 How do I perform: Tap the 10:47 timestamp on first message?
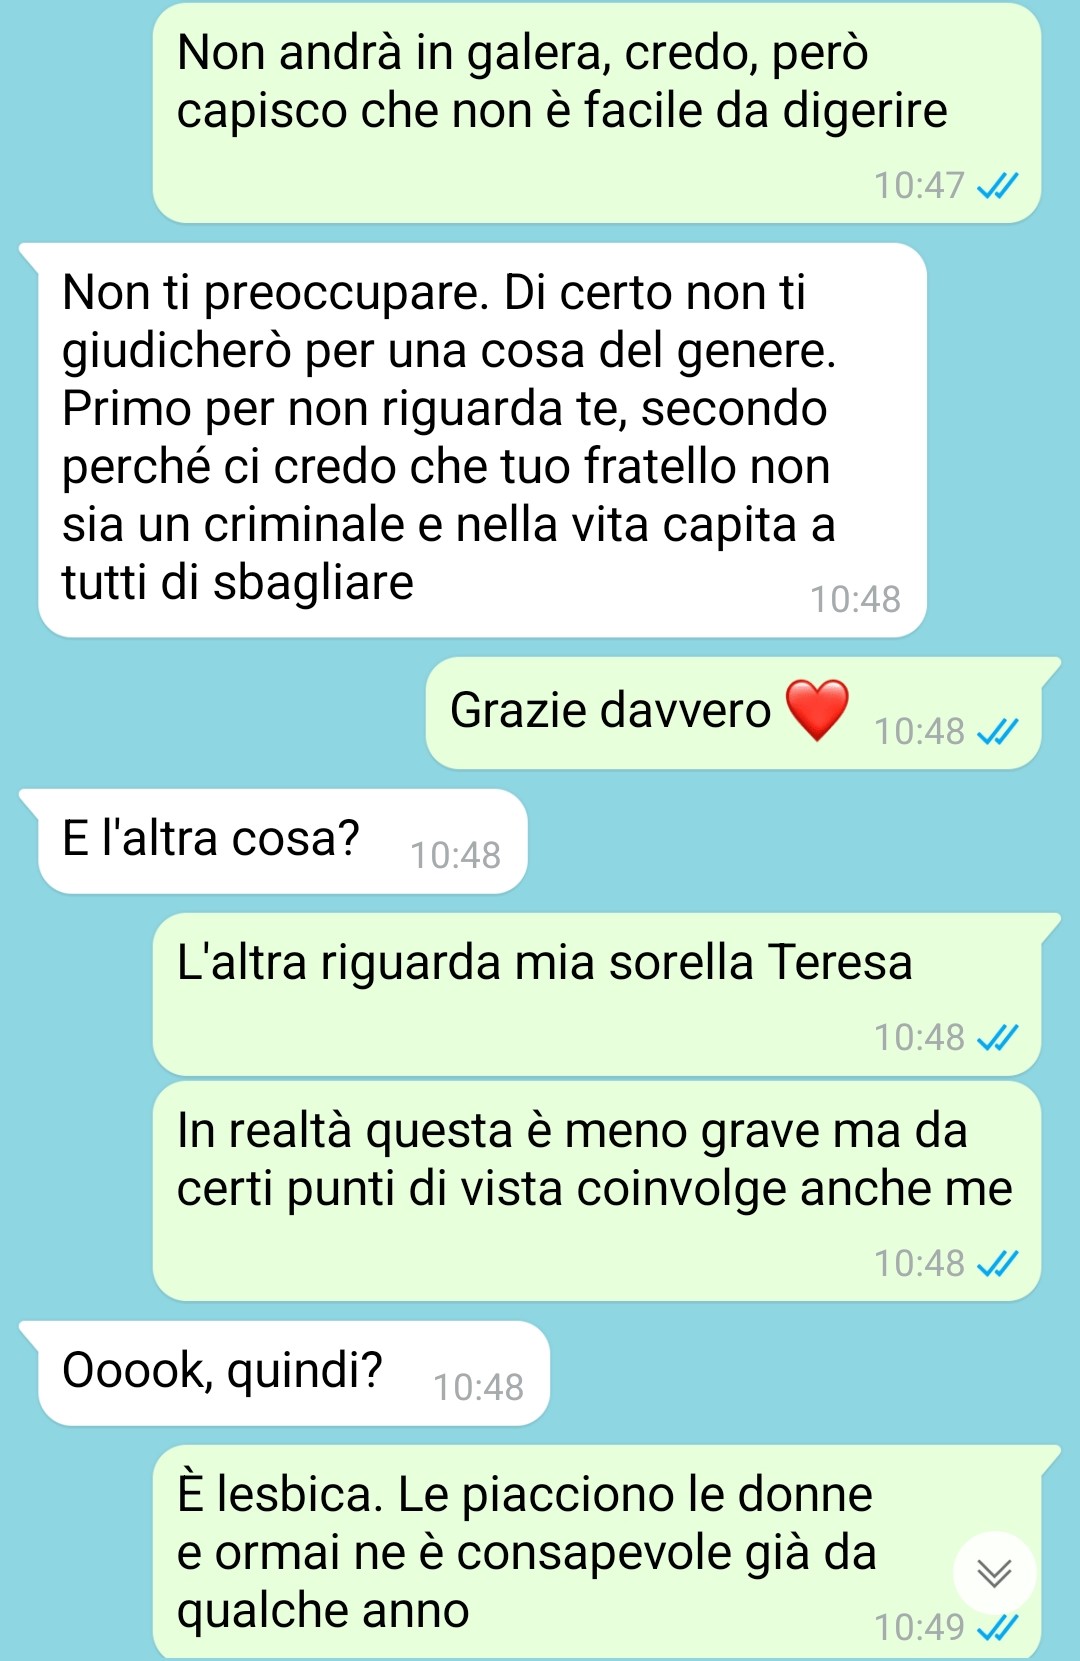pyautogui.click(x=919, y=186)
